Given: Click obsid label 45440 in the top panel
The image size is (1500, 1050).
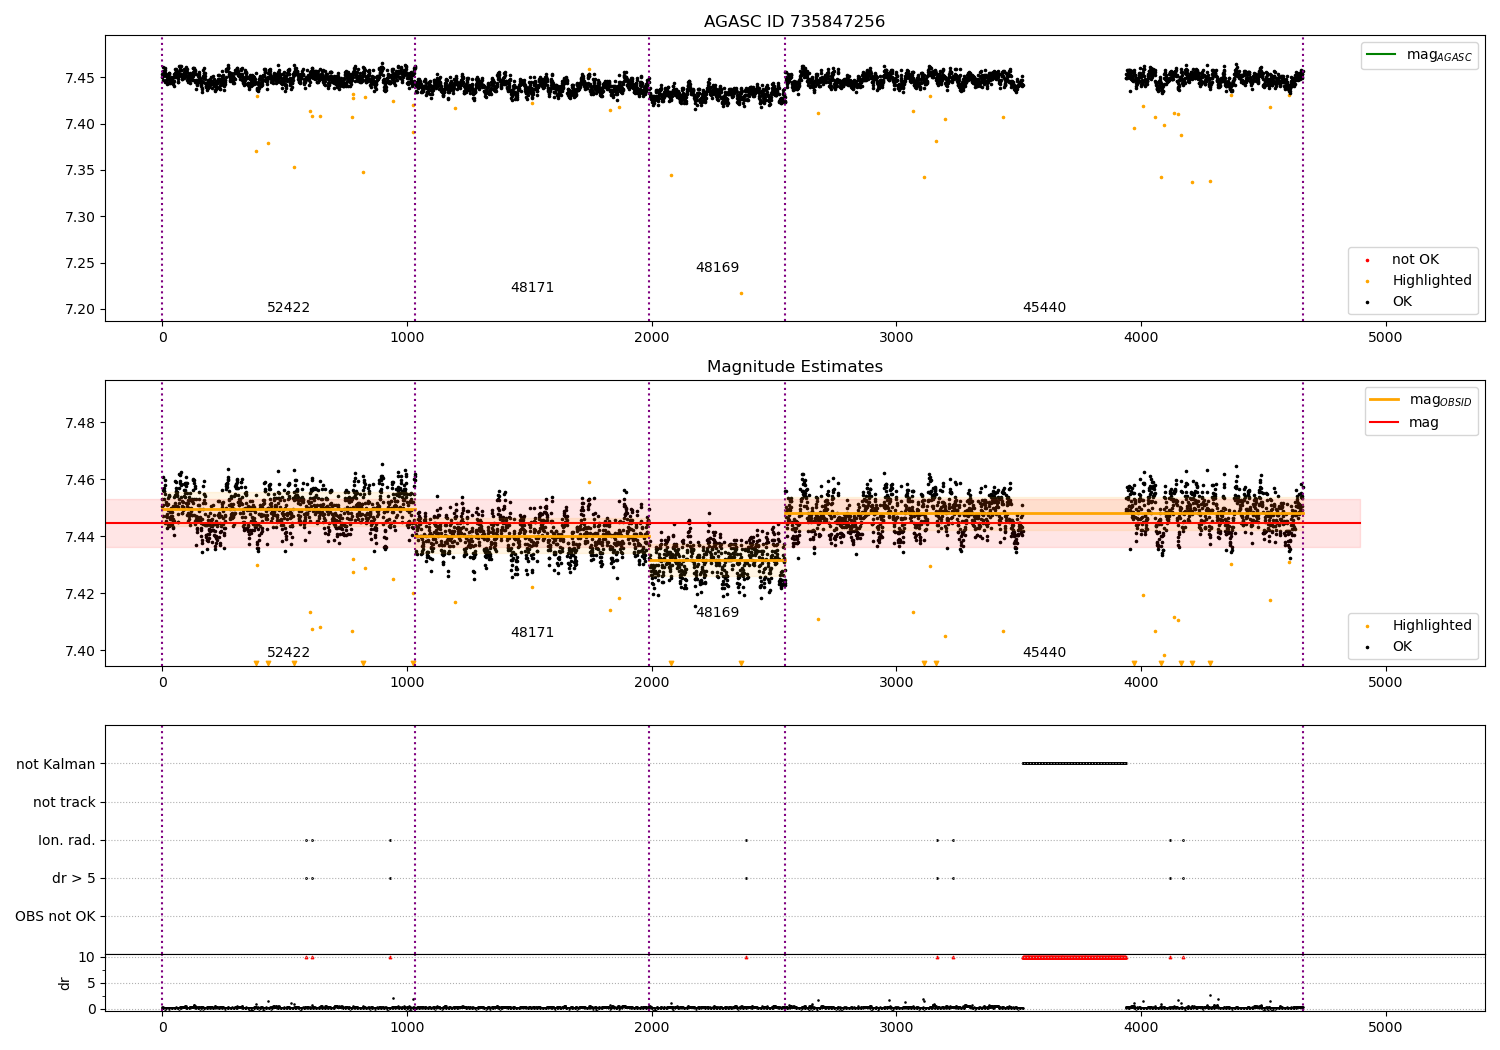Looking at the screenshot, I should (1044, 308).
